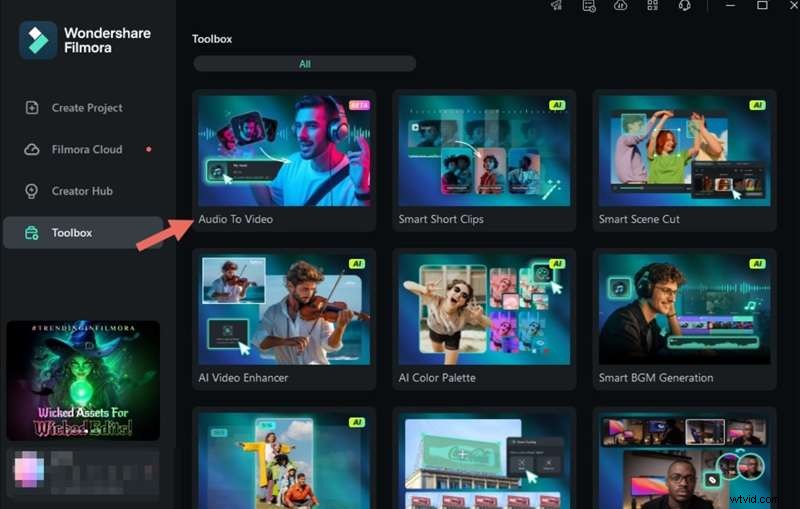Click the BETA badge on Audio To Video
This screenshot has height=509, width=800.
(359, 105)
